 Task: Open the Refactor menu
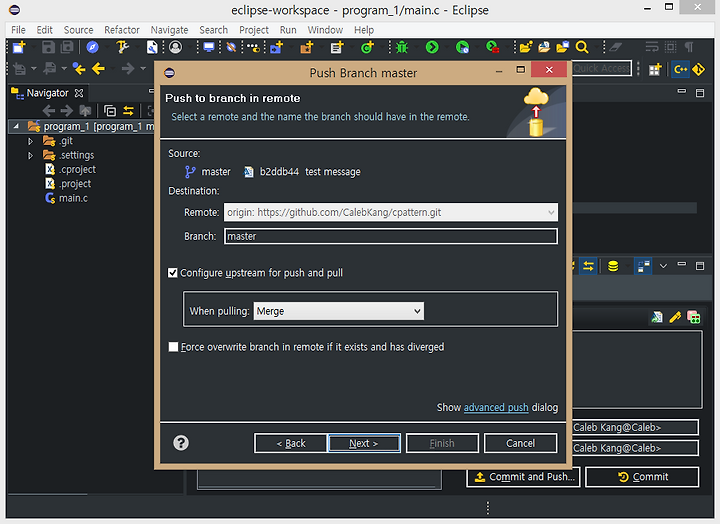pos(122,30)
